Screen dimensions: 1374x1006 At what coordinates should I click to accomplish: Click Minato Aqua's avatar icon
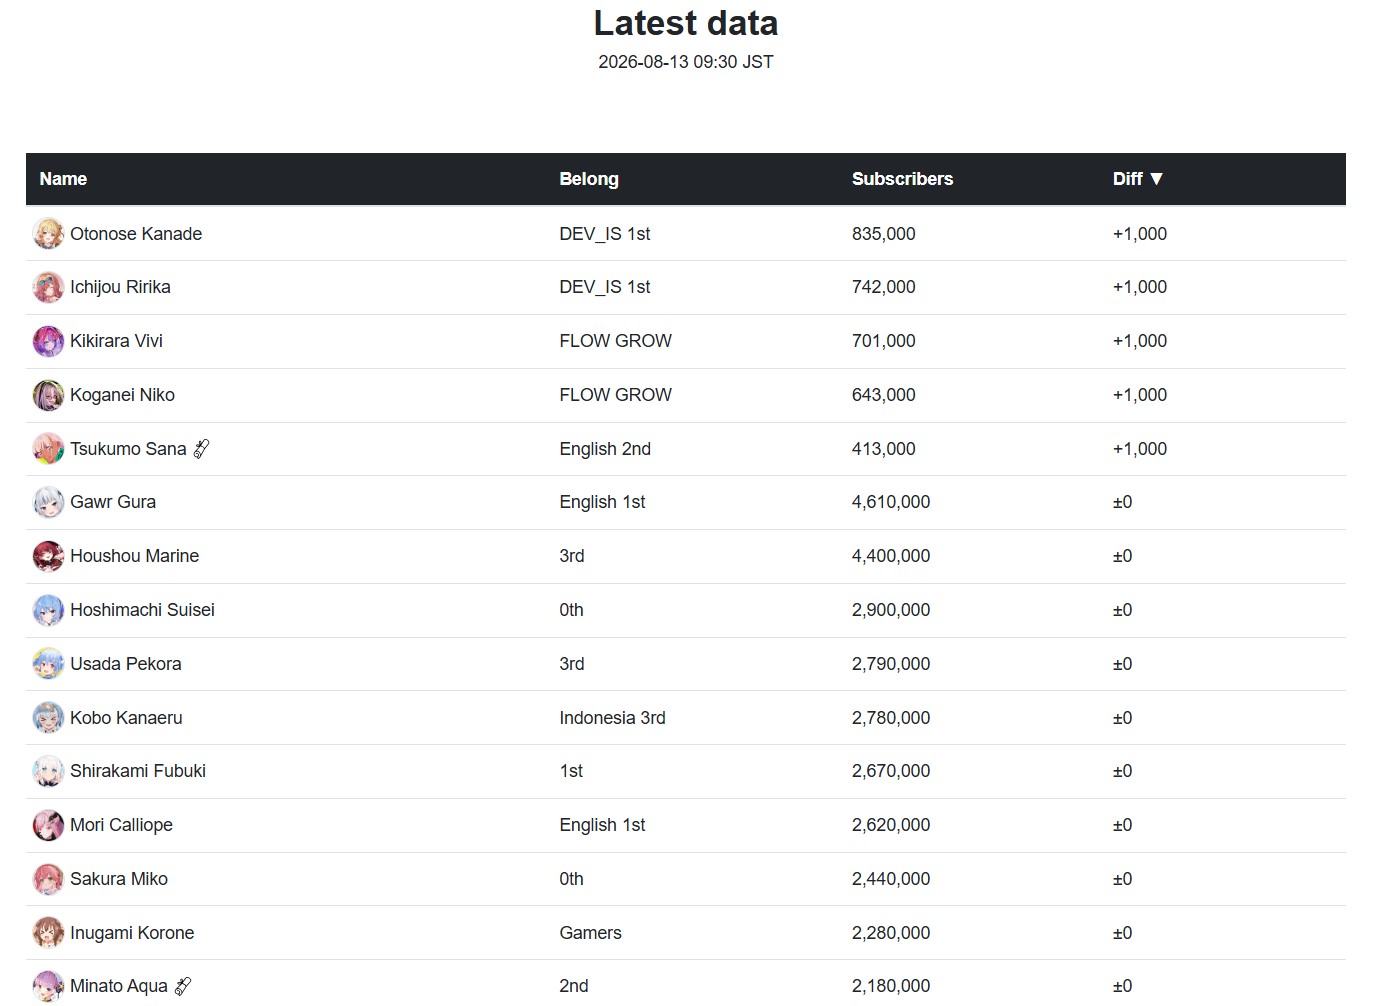click(48, 986)
